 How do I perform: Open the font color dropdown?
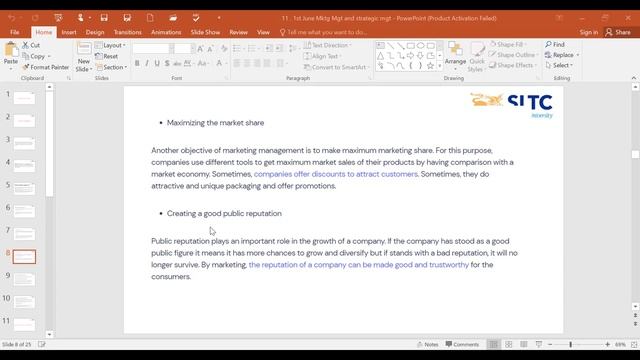click(226, 63)
